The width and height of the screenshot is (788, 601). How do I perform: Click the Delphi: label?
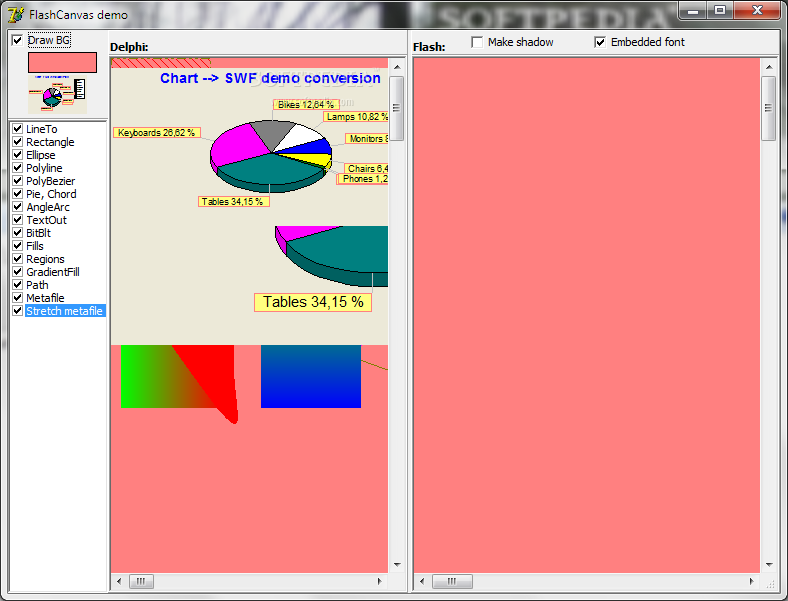129,47
